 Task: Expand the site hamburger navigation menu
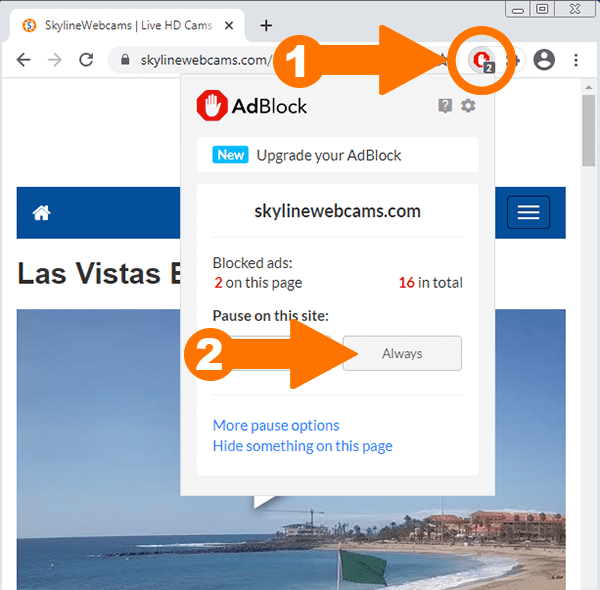(x=528, y=212)
